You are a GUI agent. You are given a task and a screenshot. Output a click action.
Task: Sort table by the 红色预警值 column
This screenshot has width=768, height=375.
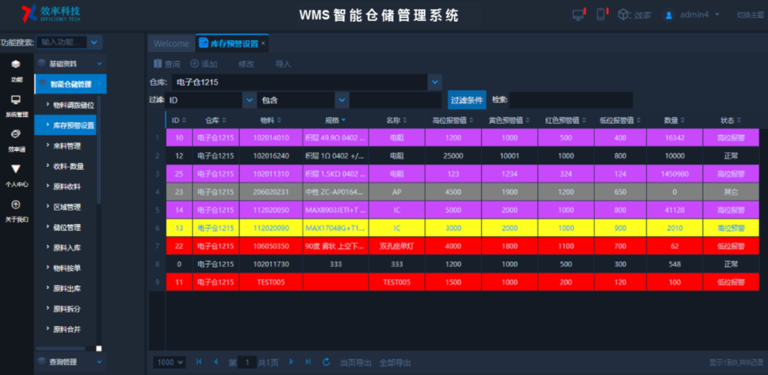tap(566, 120)
